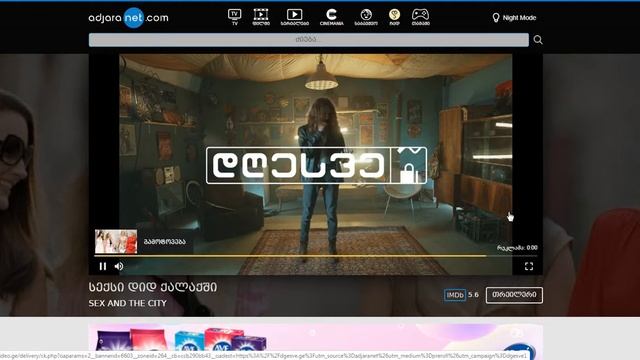The height and width of the screenshot is (360, 640).
Task: Open the movies filmstrip icon
Action: (x=261, y=18)
